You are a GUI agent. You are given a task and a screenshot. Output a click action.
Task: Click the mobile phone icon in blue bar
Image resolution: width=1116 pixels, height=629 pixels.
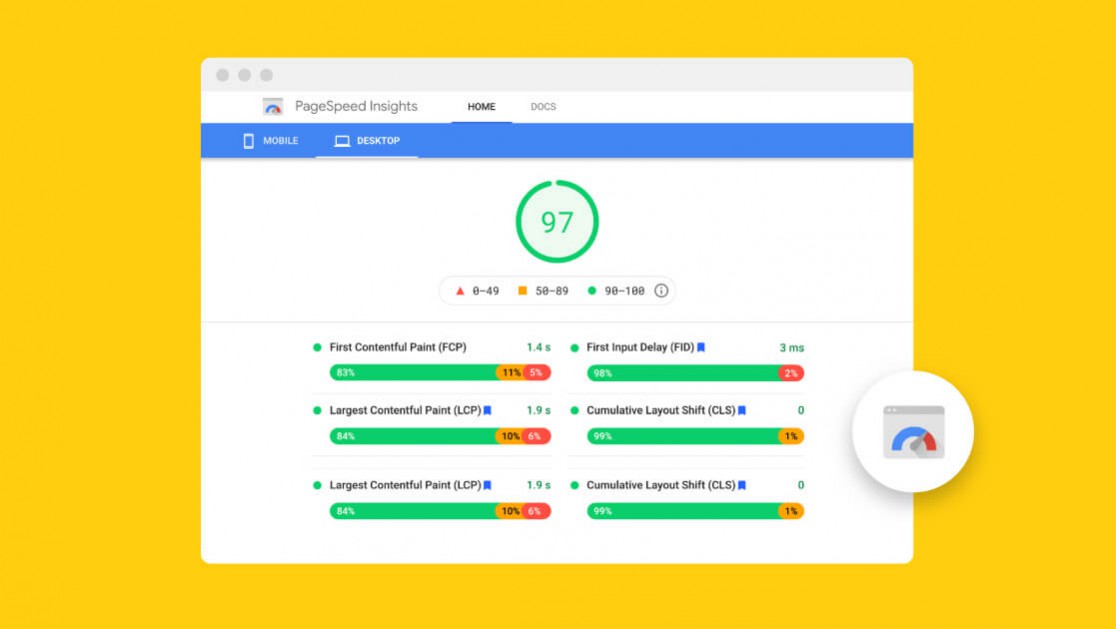pos(248,141)
